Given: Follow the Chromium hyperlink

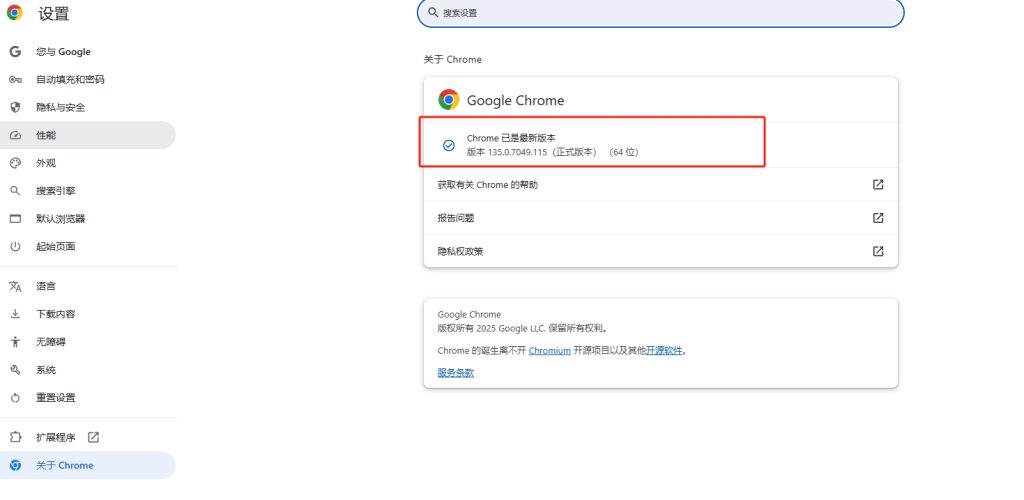Looking at the screenshot, I should click(x=549, y=351).
